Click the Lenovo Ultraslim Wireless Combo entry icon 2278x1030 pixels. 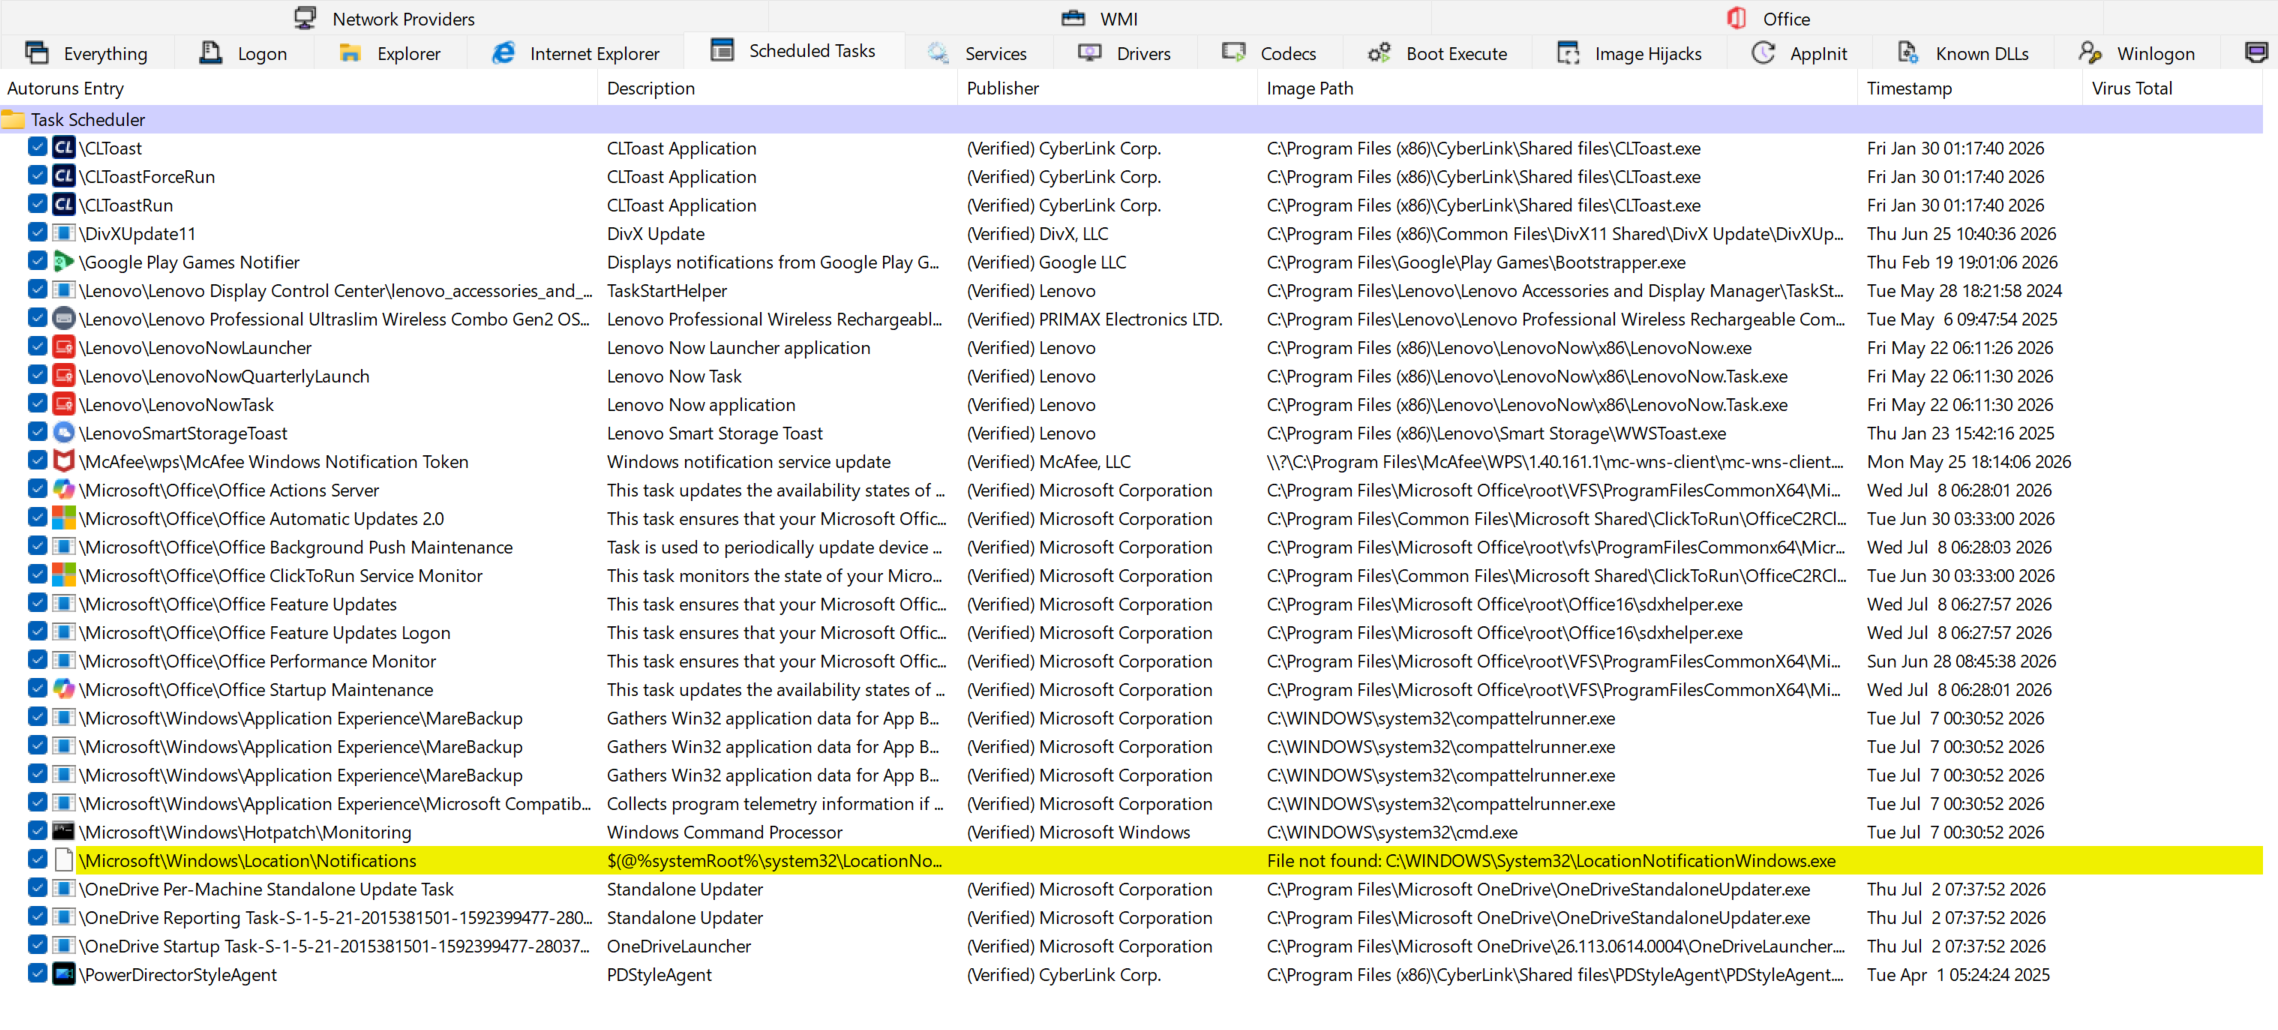pyautogui.click(x=64, y=319)
